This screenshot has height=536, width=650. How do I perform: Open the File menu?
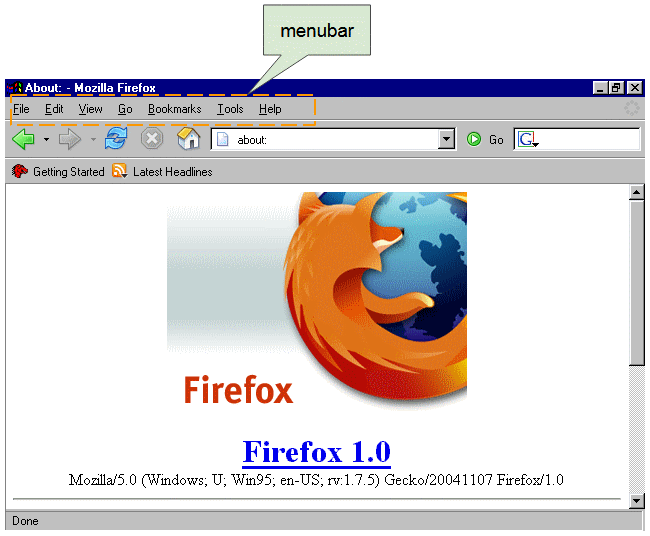tap(21, 109)
